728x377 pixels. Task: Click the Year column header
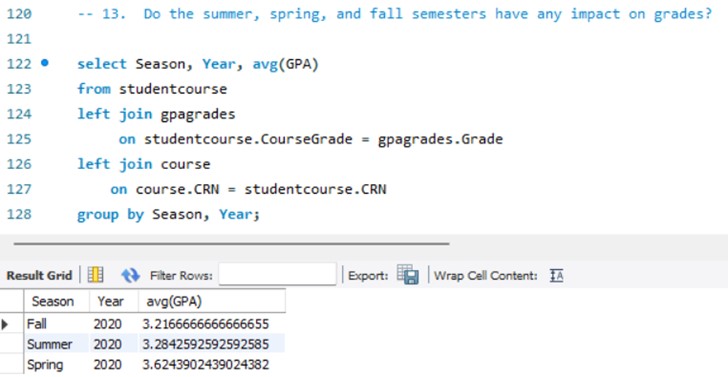pyautogui.click(x=114, y=302)
